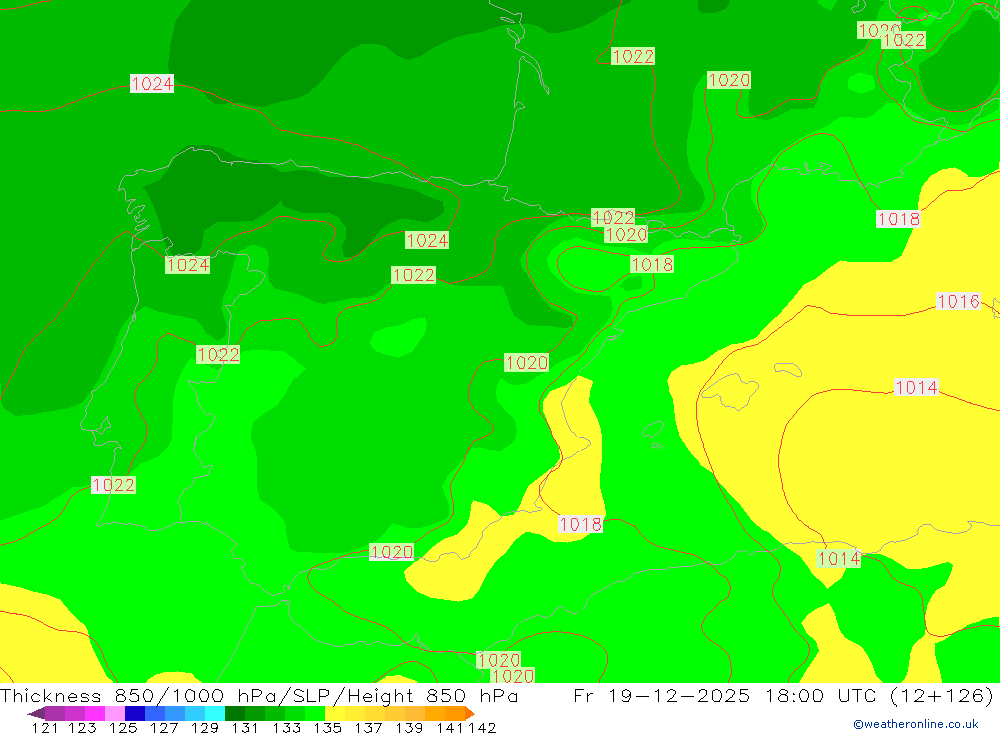Screen dimensions: 1000x733
Task: Pick the light pink legend swatch
Action: pos(115,713)
